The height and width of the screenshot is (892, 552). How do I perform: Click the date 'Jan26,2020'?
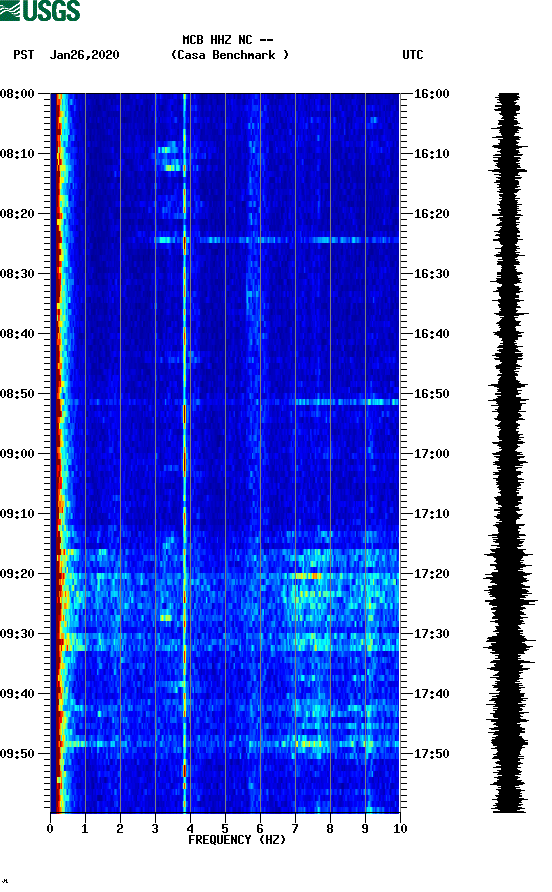(x=84, y=55)
